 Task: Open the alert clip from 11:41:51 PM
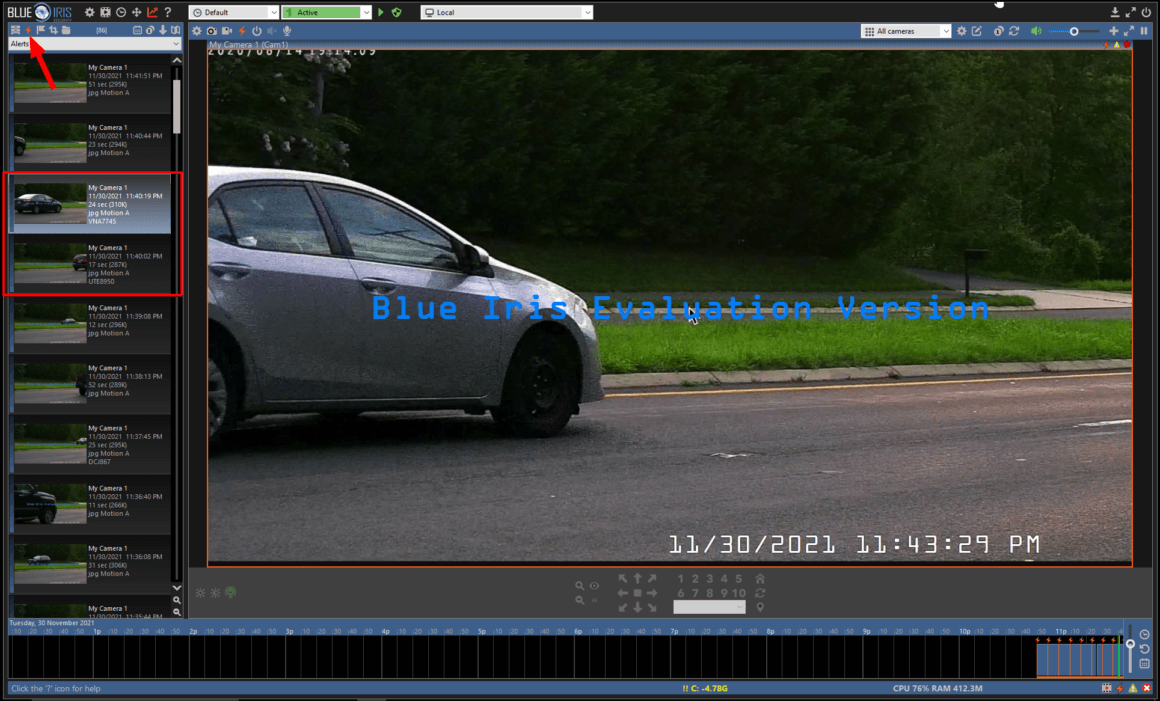pos(90,84)
